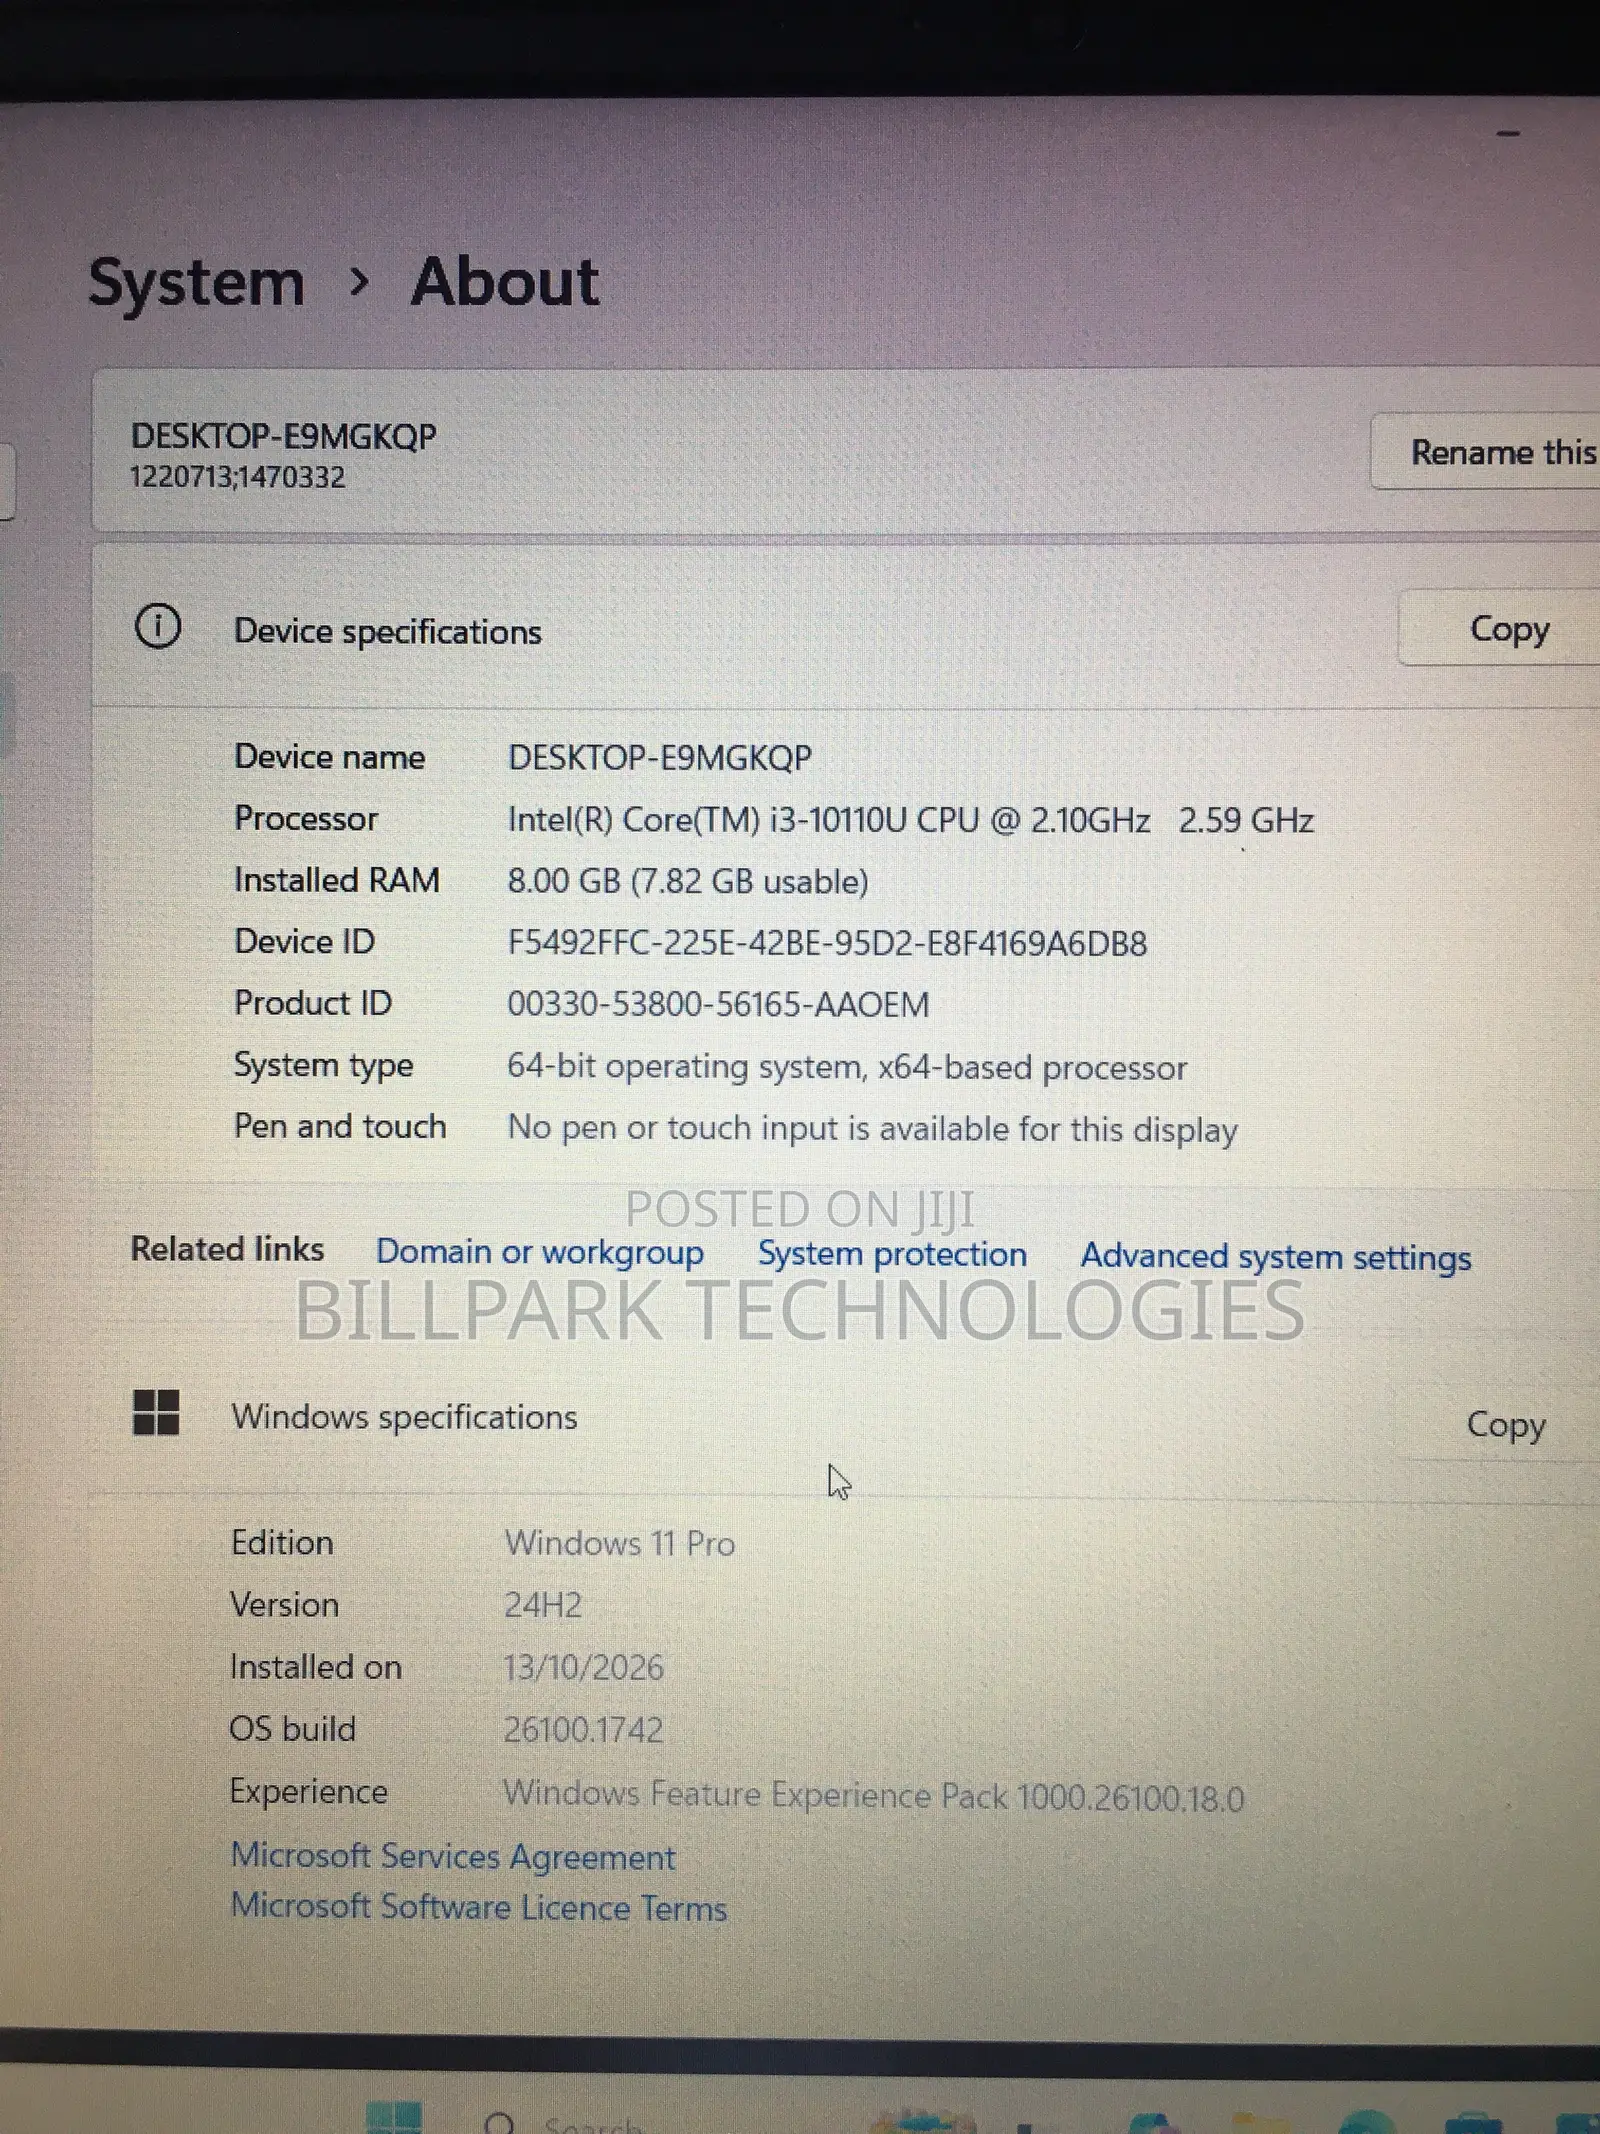Viewport: 1600px width, 2134px height.
Task: Click the Windows logo beside Windows specifications
Action: coord(156,1412)
